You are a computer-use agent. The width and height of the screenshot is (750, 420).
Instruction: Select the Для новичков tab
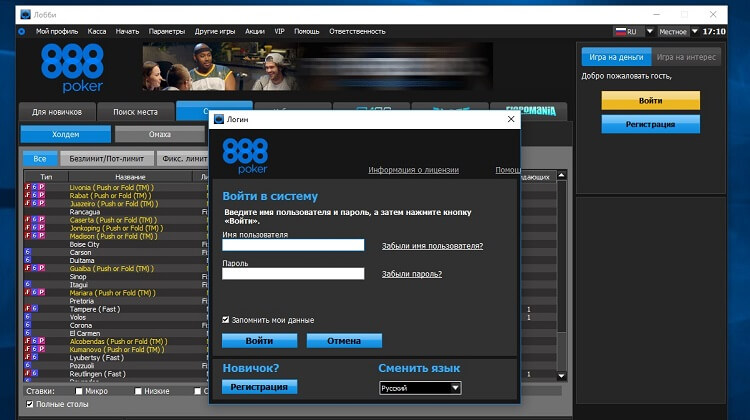click(57, 112)
